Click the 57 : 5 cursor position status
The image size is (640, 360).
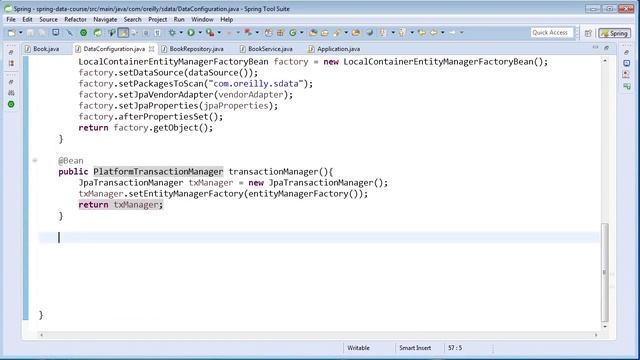pyautogui.click(x=455, y=348)
